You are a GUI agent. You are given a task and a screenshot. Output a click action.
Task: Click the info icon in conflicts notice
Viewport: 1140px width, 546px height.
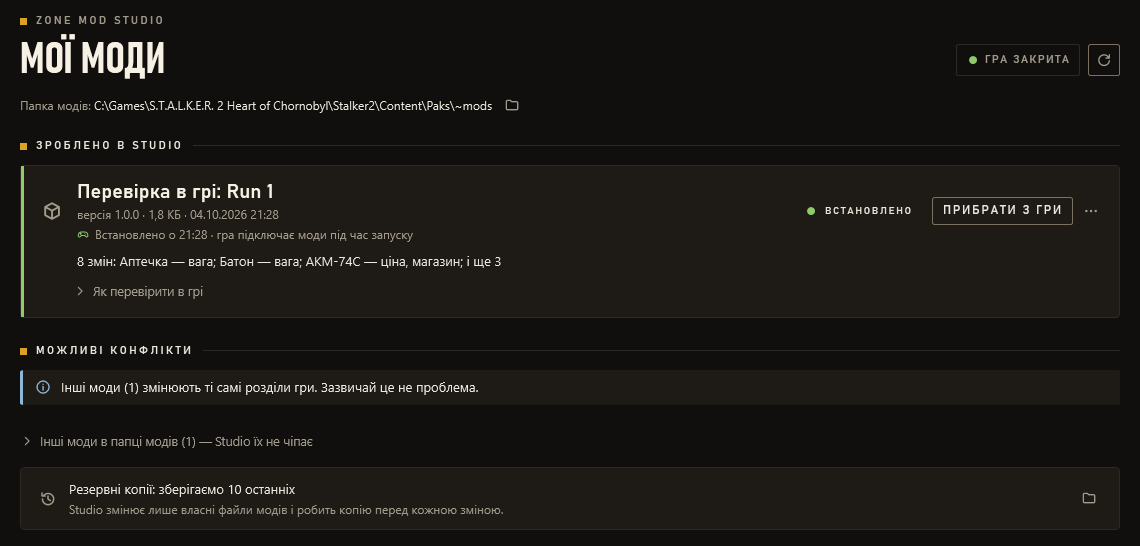43,387
